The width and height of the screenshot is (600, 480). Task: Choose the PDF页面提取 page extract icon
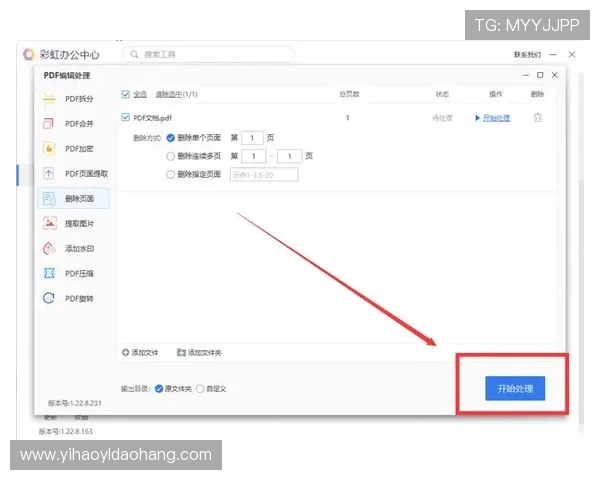[x=49, y=173]
